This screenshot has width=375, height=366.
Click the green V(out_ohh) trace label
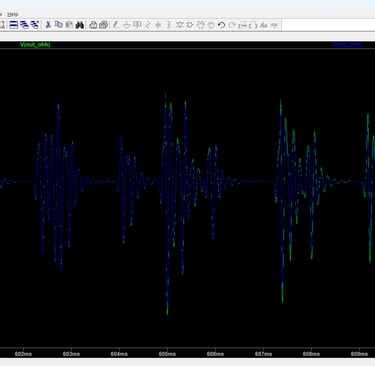pos(35,44)
